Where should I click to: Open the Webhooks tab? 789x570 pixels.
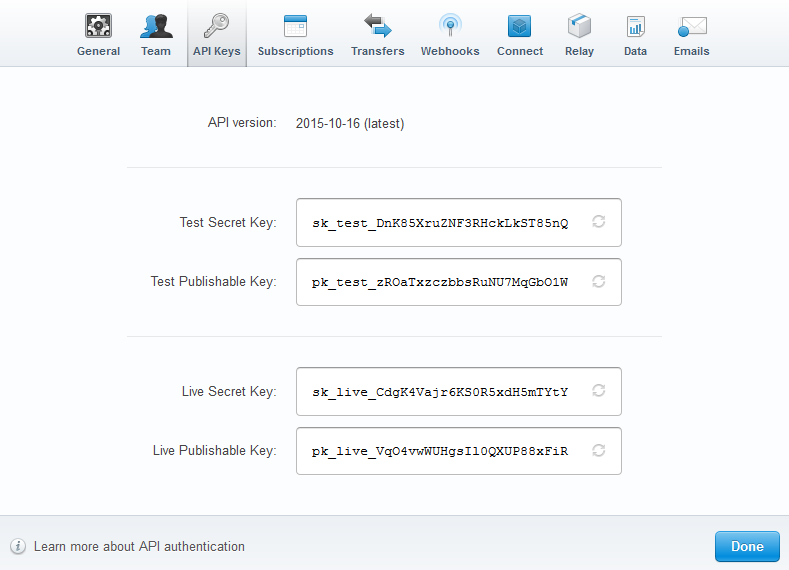click(x=449, y=35)
